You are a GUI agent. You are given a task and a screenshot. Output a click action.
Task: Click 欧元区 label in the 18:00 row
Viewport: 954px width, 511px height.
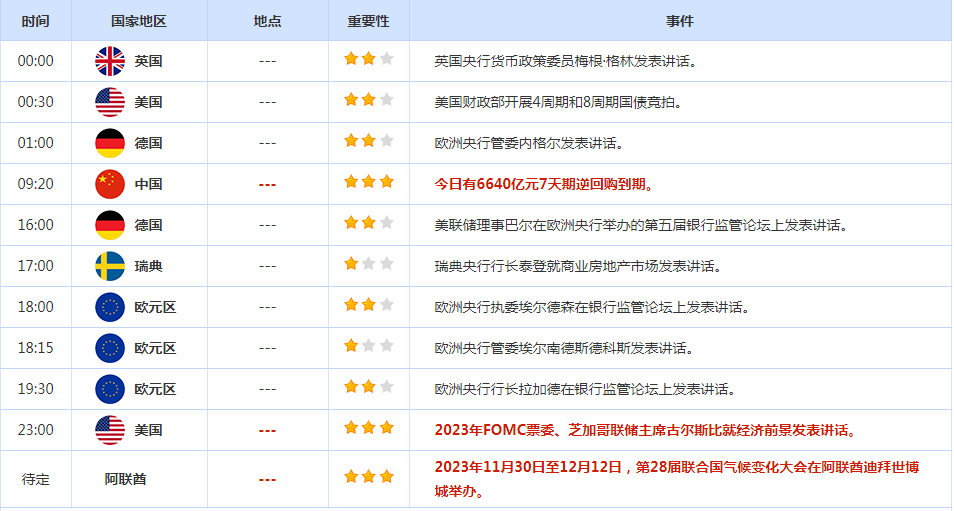[155, 307]
